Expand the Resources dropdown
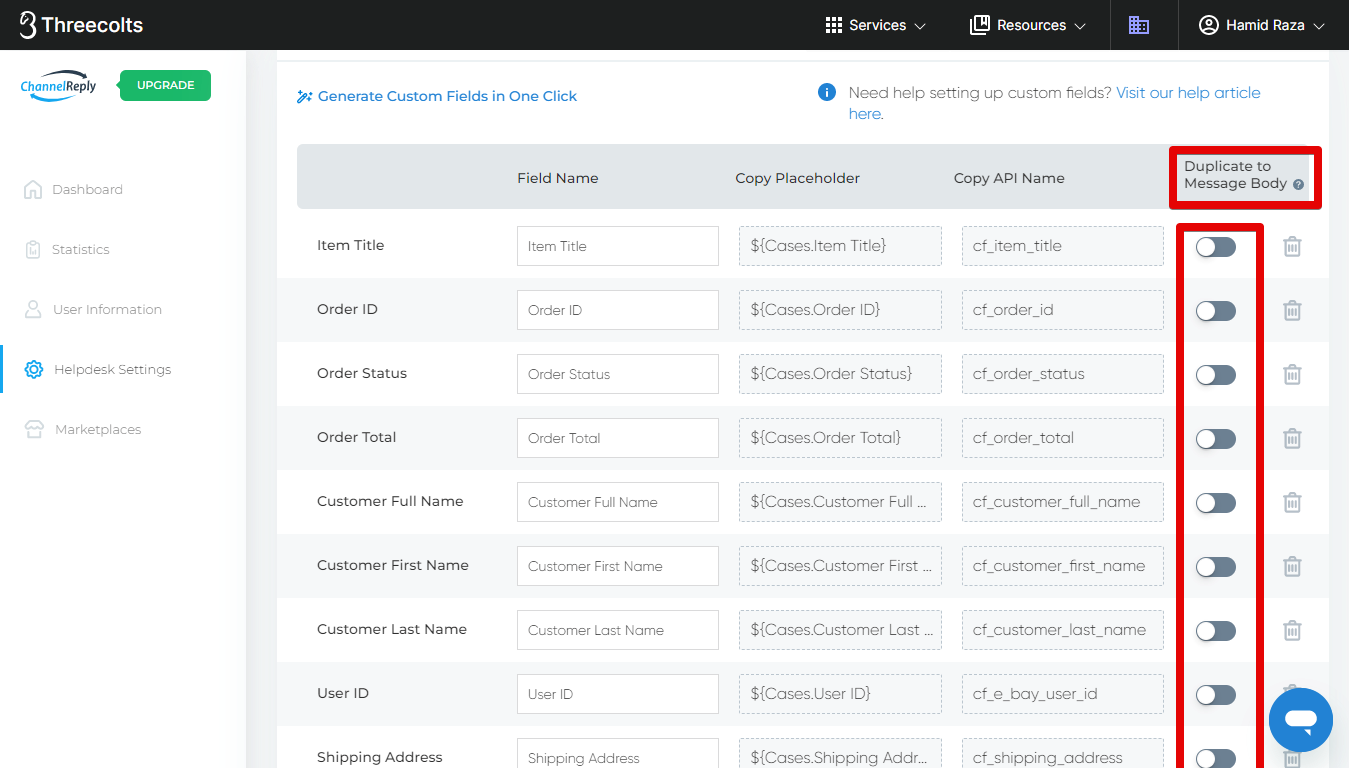This screenshot has height=768, width=1349. click(1028, 25)
